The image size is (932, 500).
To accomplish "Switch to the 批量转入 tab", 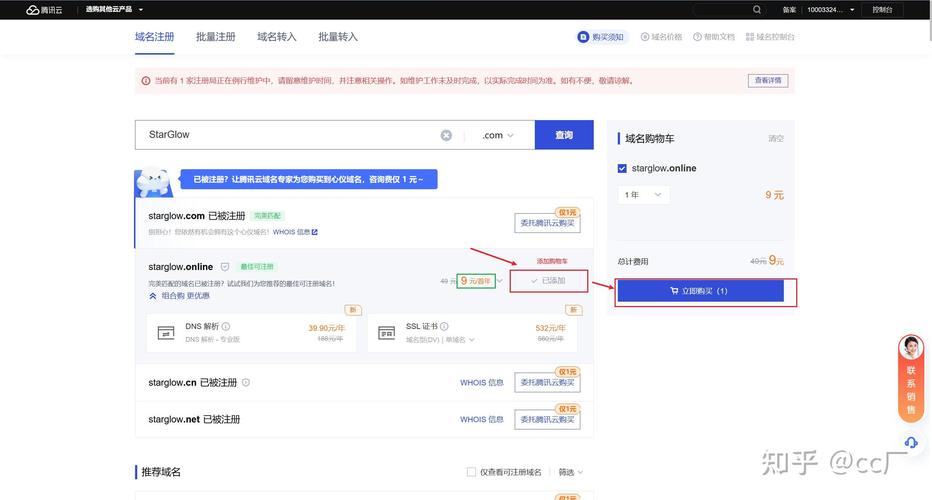I will pos(338,37).
